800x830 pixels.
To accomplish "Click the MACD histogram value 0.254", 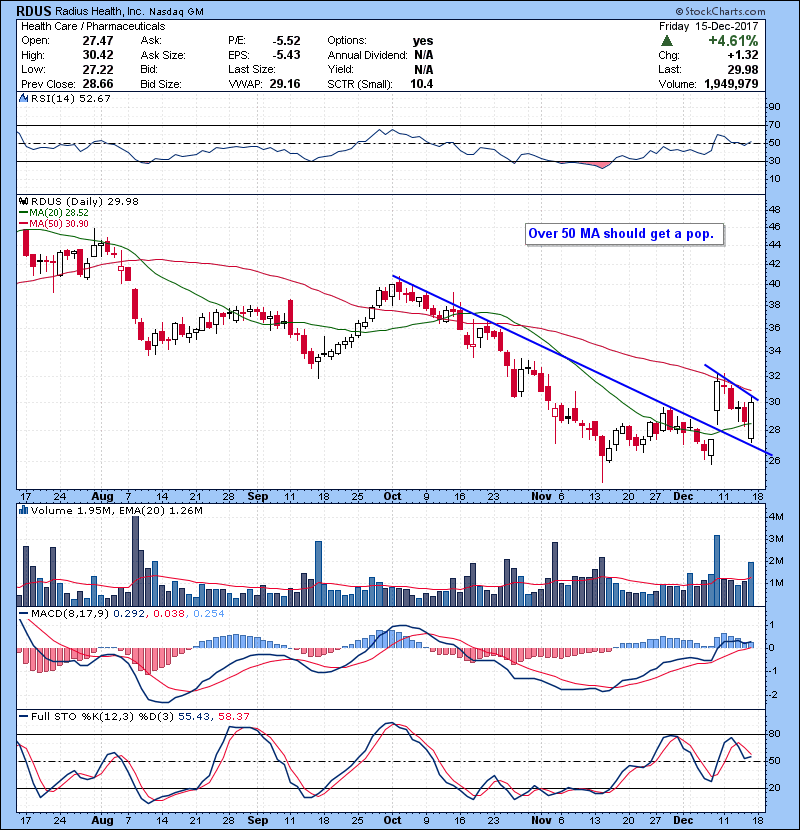I will click(x=209, y=614).
